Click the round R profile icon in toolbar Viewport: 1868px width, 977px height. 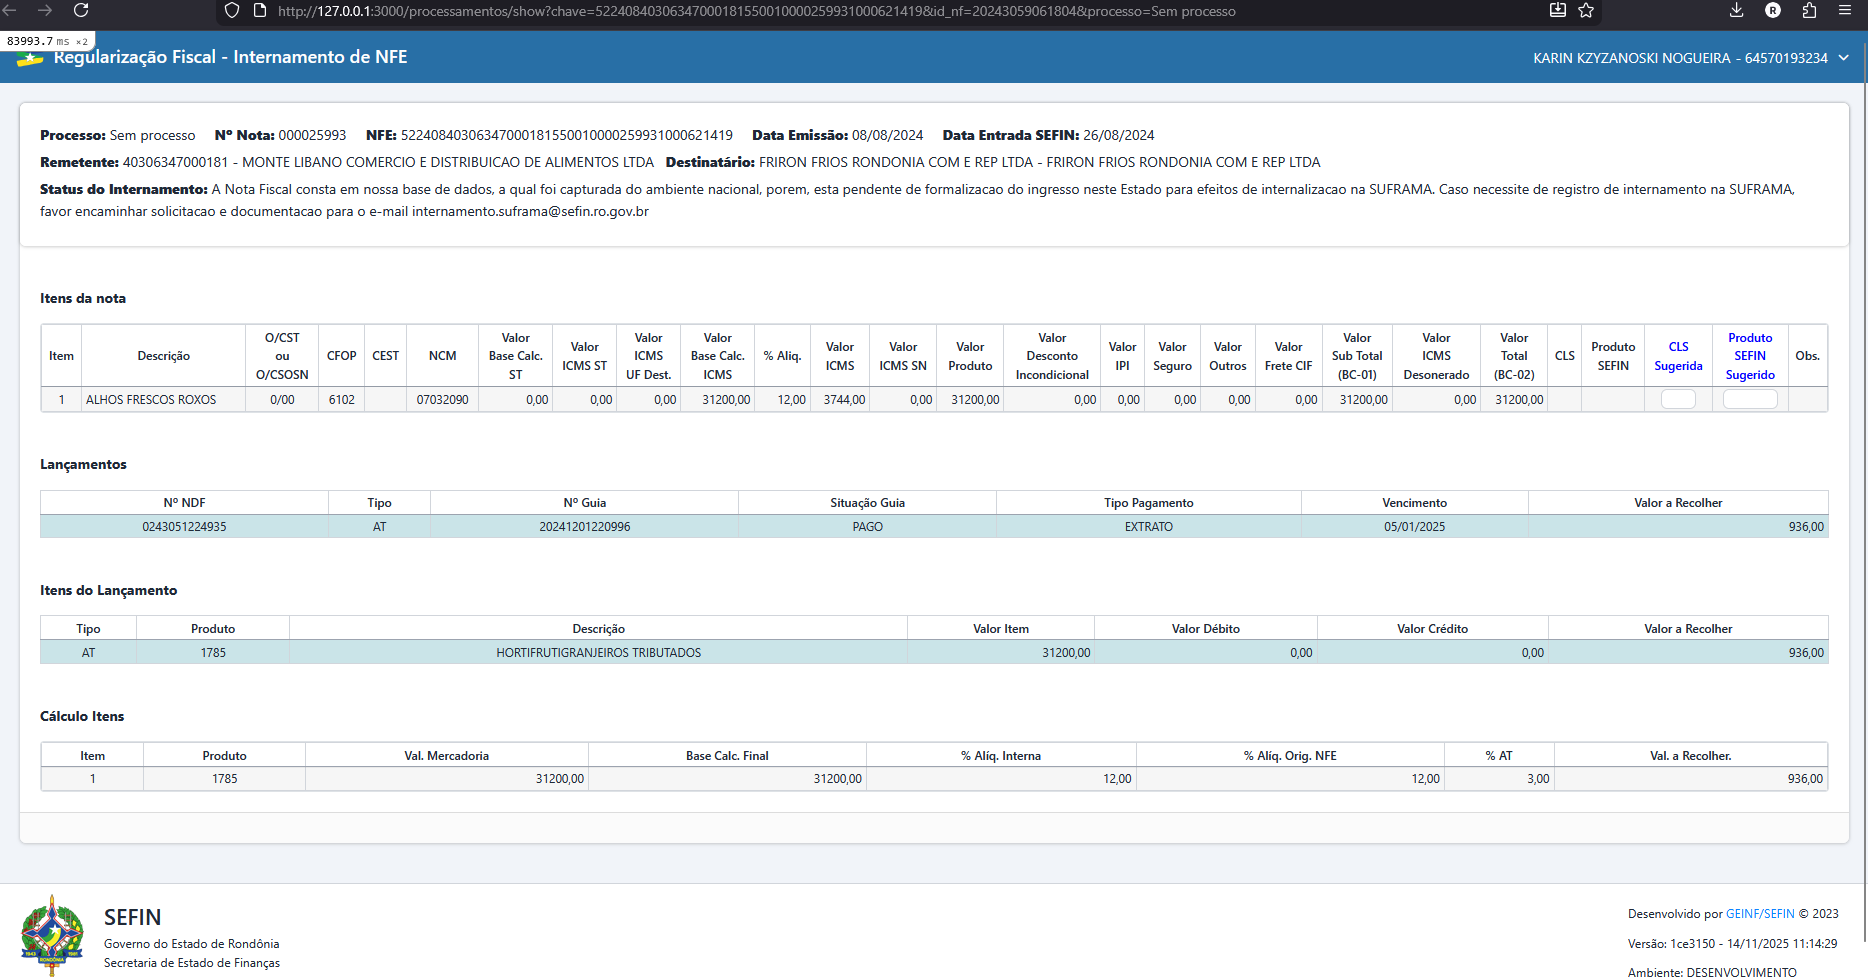coord(1773,11)
